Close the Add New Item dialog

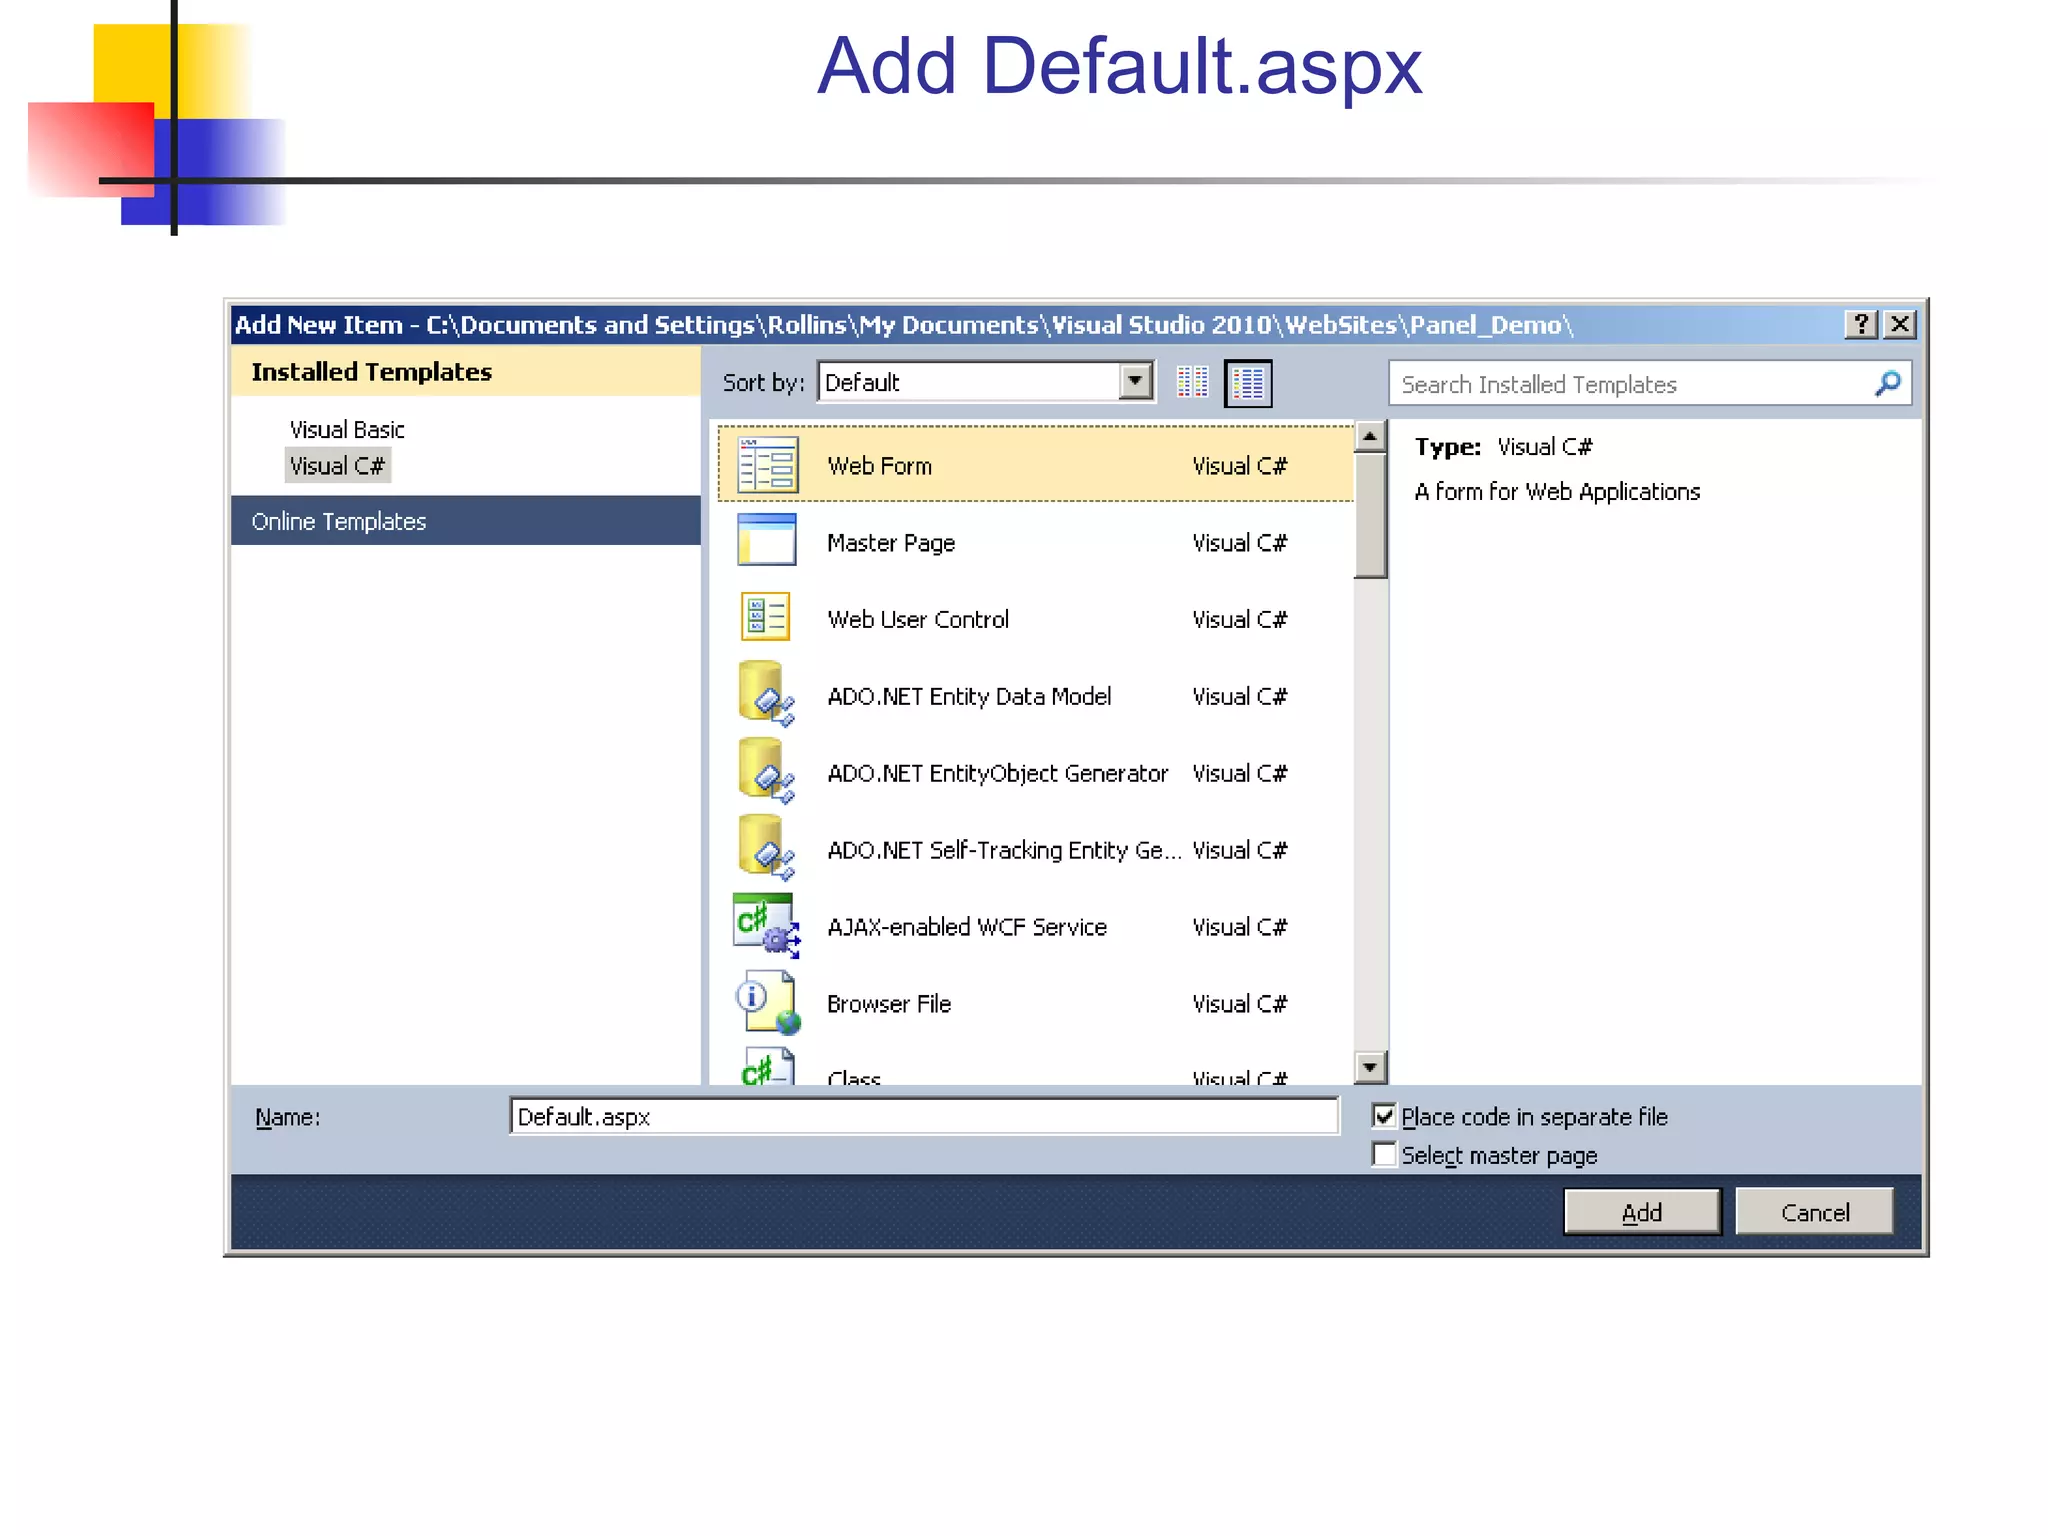coord(1900,324)
